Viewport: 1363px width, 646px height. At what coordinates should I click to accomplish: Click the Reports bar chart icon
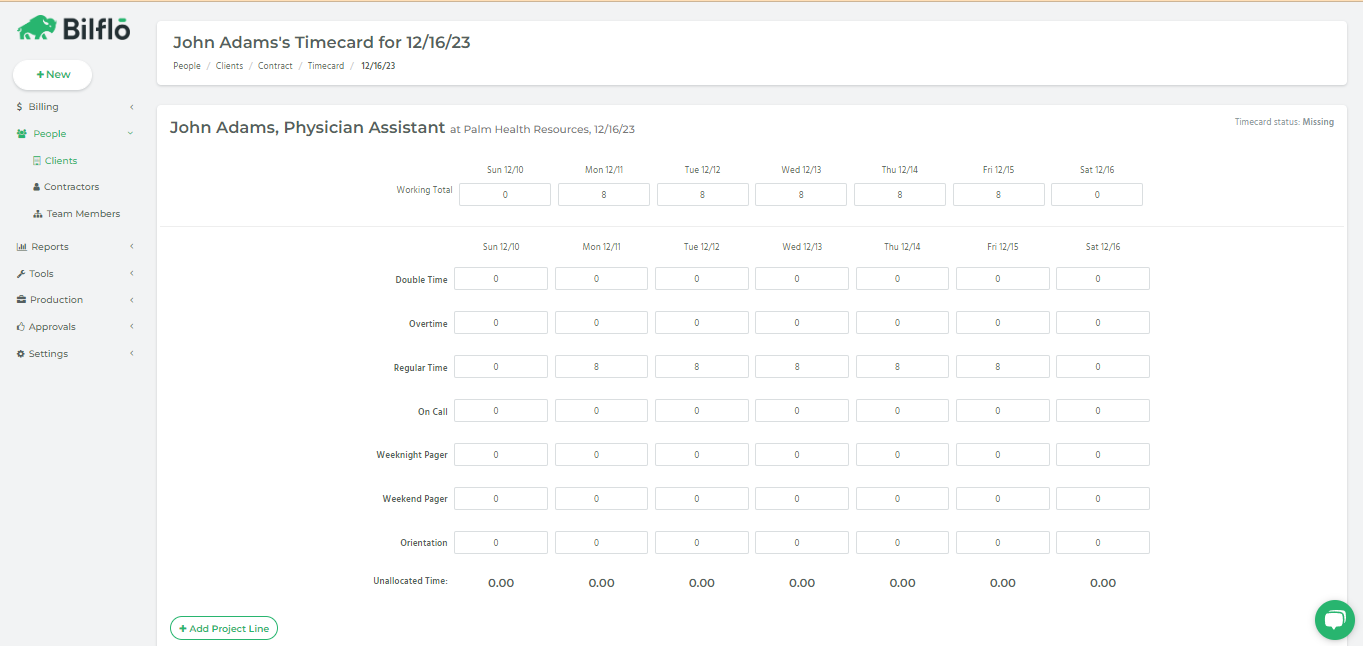coord(22,247)
